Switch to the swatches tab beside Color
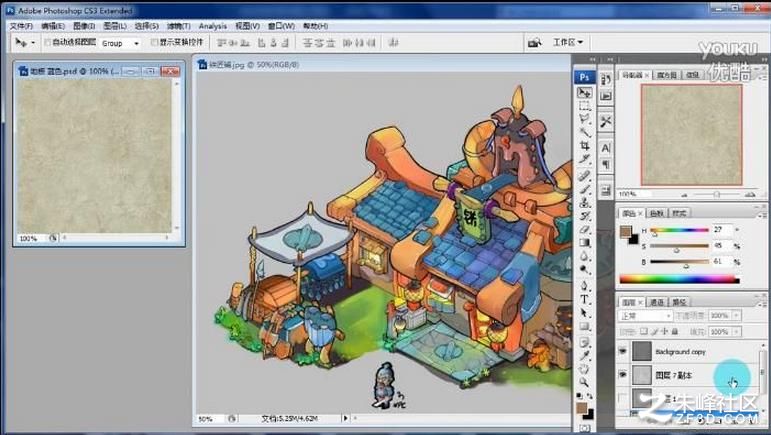This screenshot has width=771, height=435. tap(656, 213)
